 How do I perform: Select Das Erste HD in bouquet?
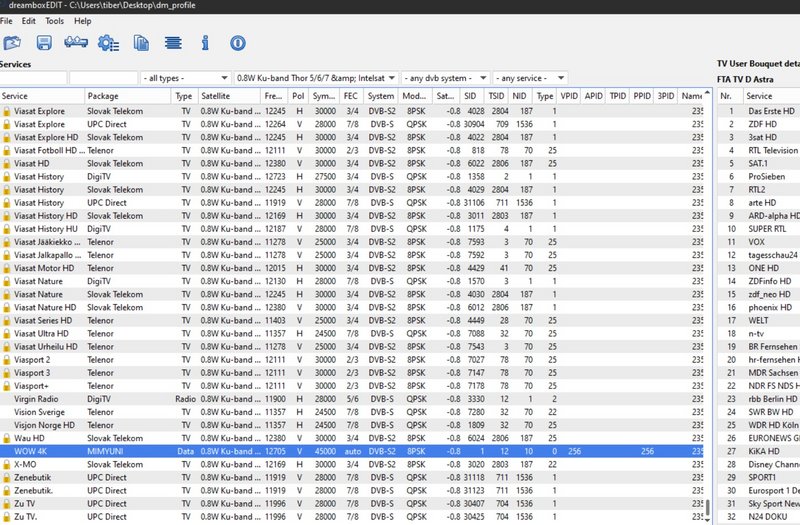pyautogui.click(x=759, y=111)
